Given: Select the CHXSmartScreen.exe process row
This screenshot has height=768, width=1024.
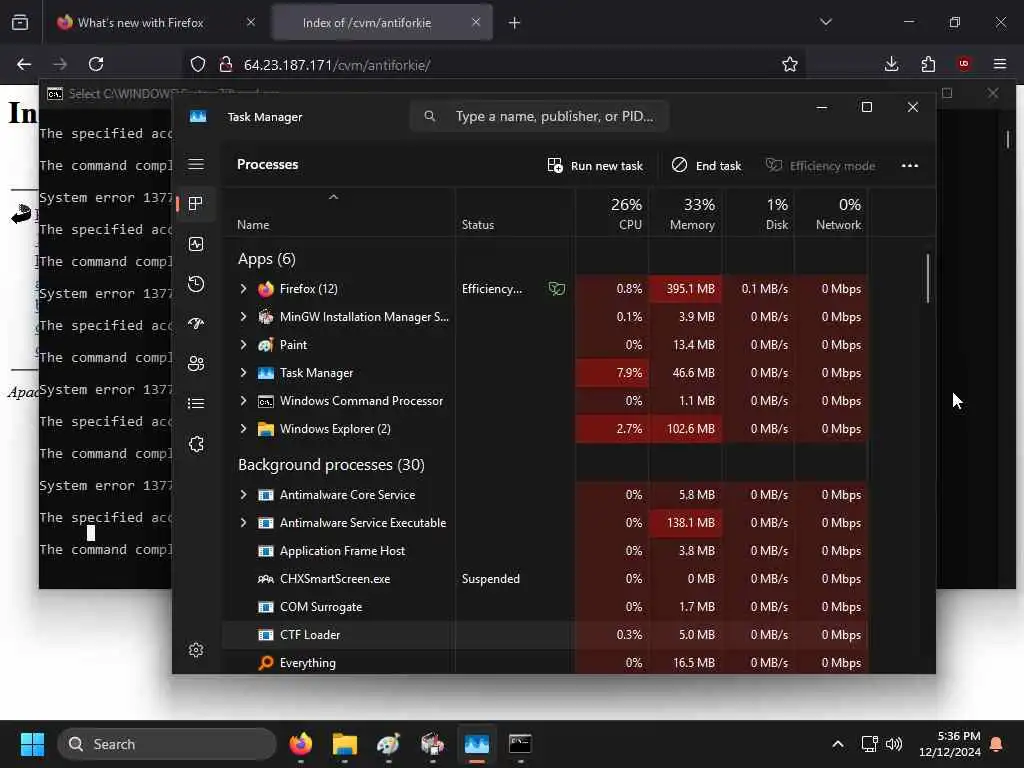Looking at the screenshot, I should coord(545,579).
